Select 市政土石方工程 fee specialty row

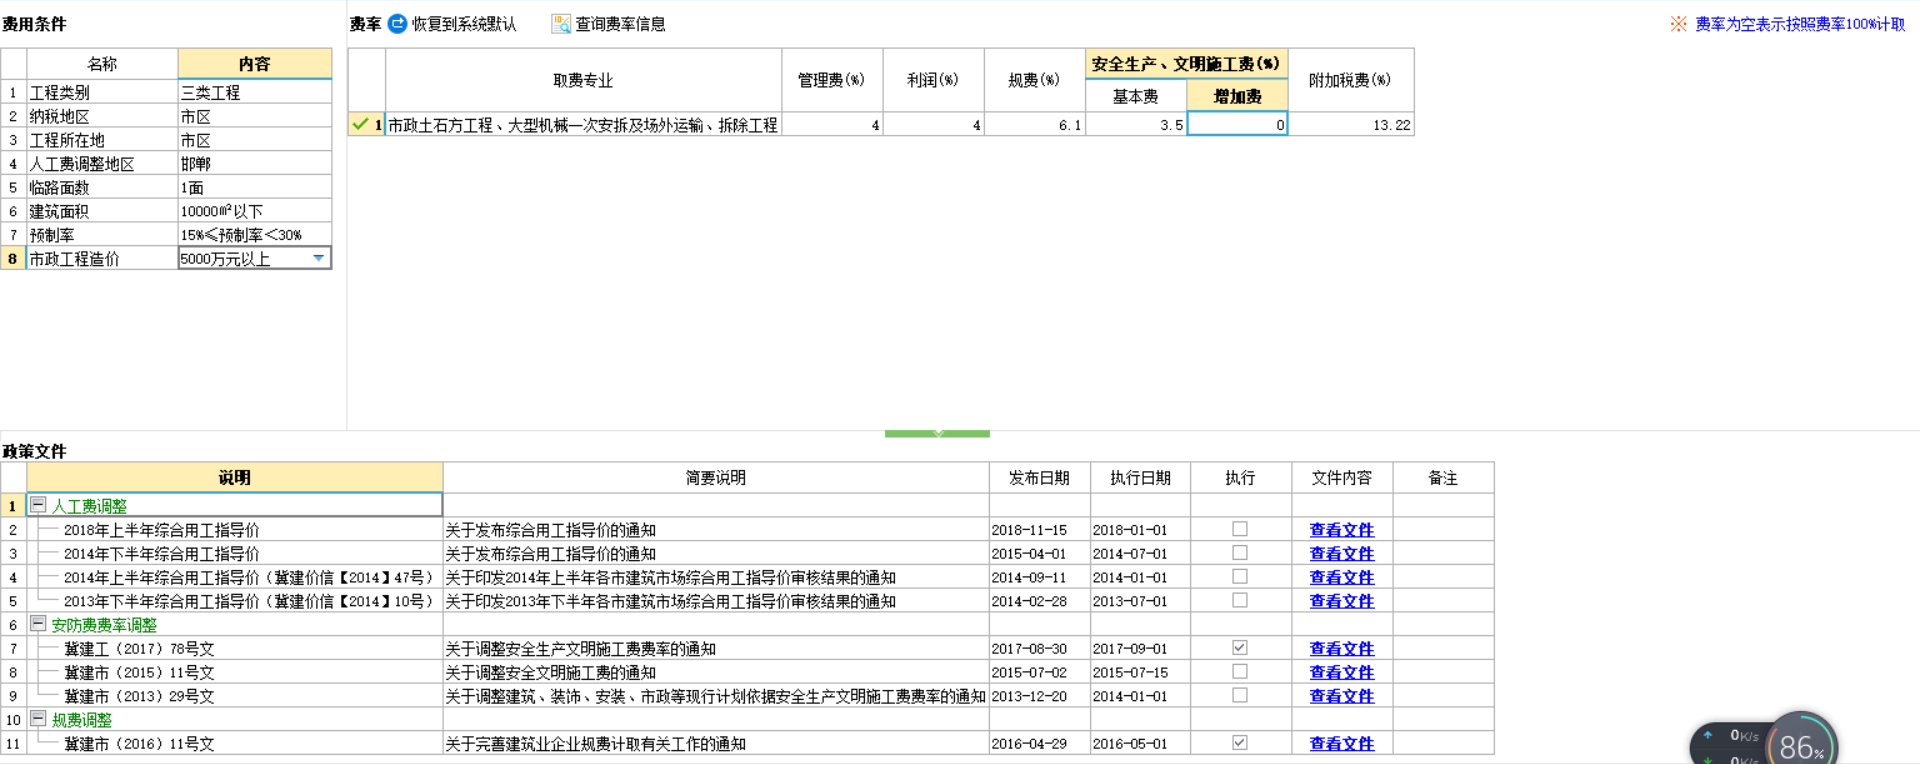pos(583,125)
